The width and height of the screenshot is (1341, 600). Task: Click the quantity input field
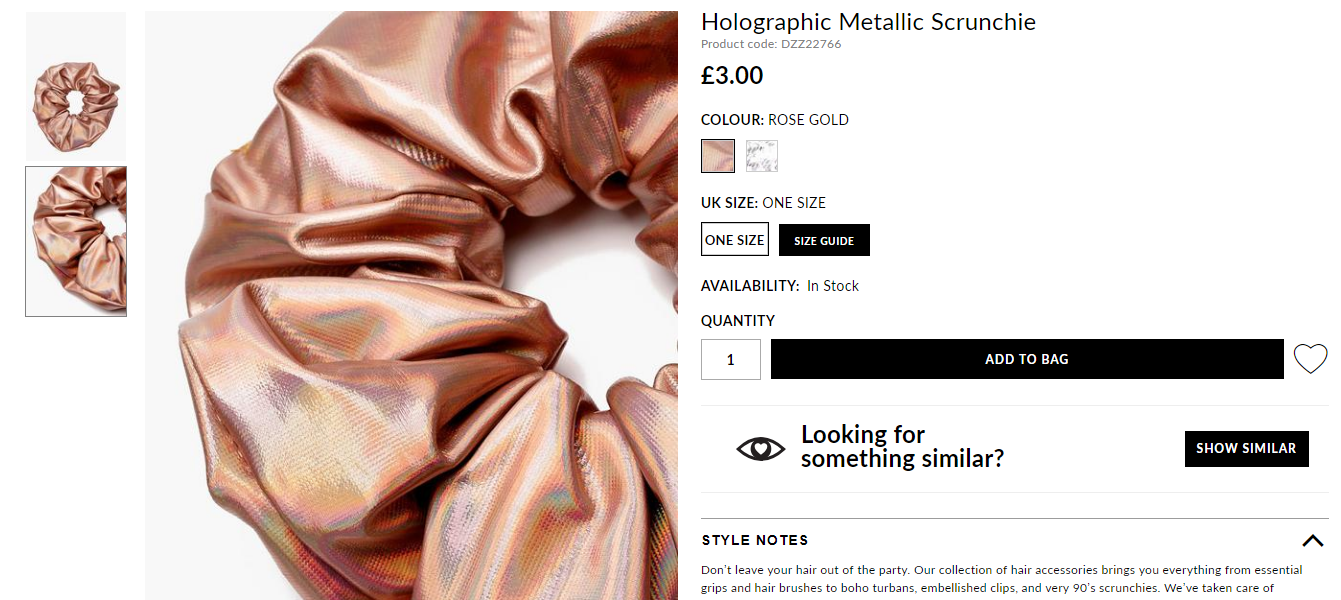[731, 359]
